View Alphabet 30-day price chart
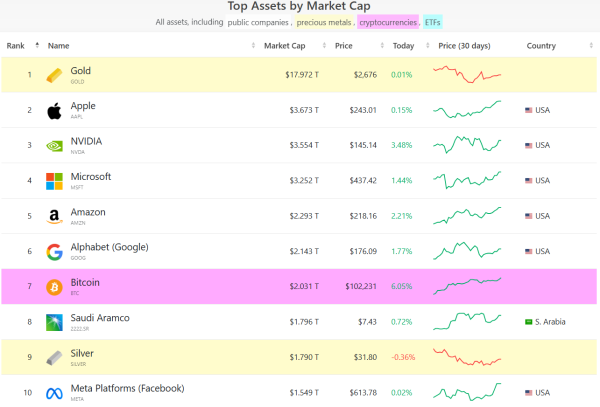 coord(467,251)
